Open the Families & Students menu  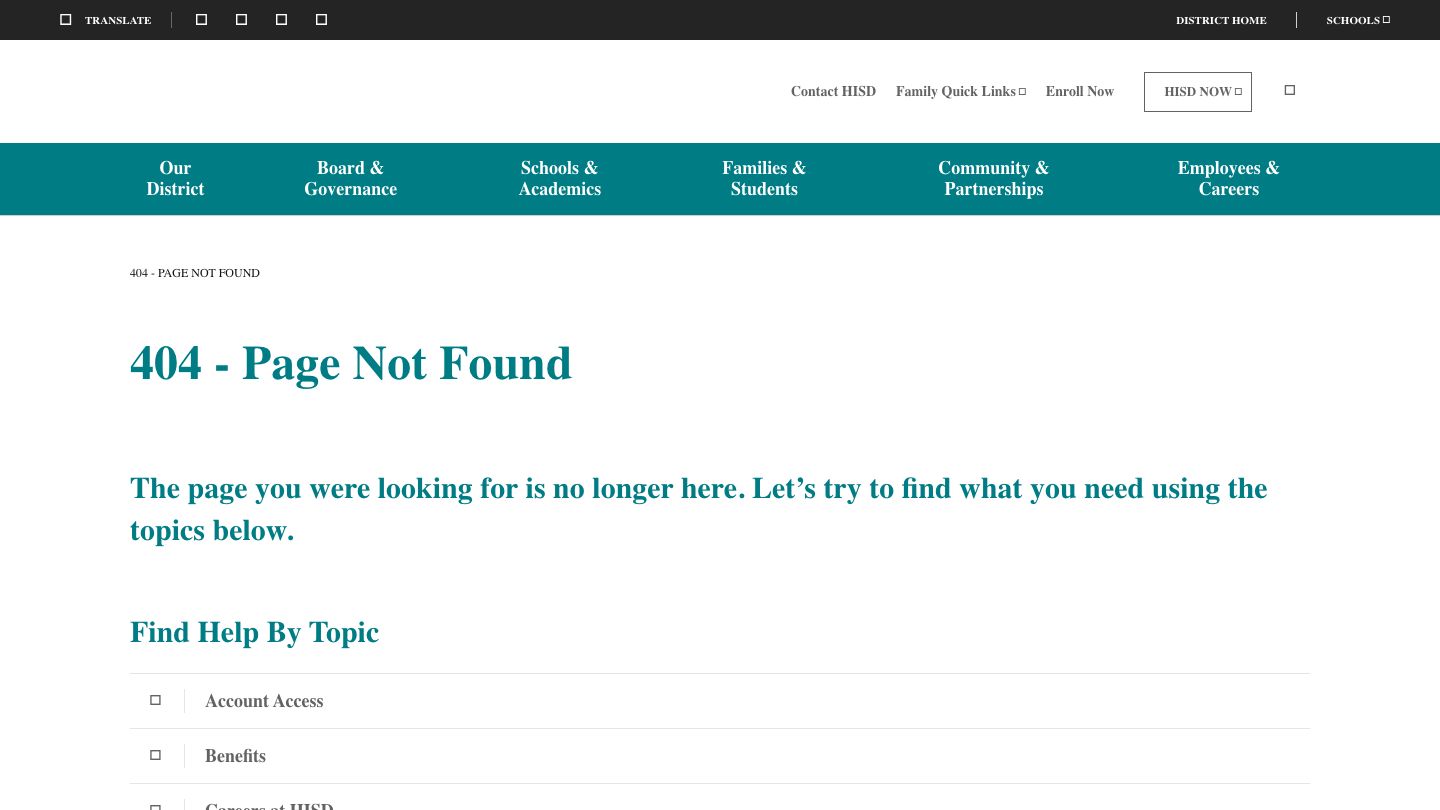pyautogui.click(x=764, y=179)
